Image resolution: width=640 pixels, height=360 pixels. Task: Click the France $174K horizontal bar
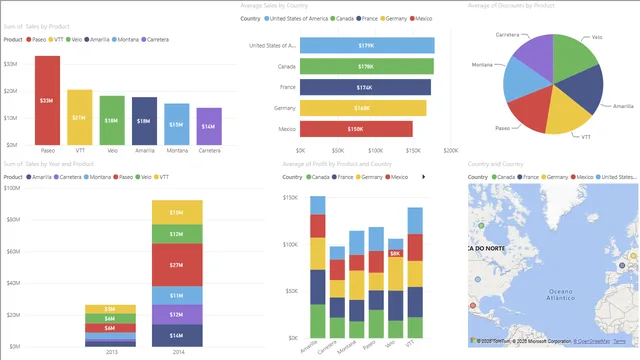tap(365, 87)
